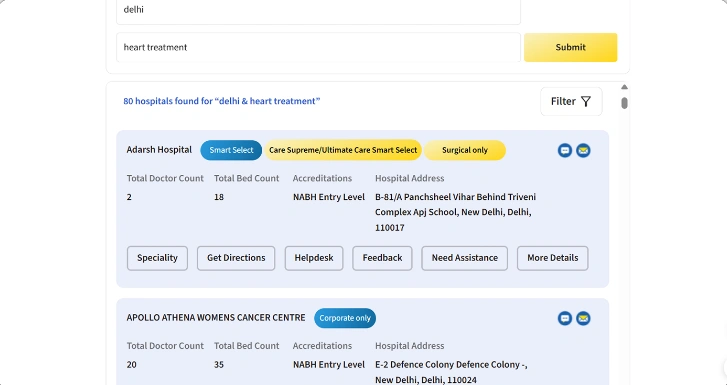Screen dimensions: 727x385
Task: Click the Adarsh Hospital name
Action: [x=159, y=150]
